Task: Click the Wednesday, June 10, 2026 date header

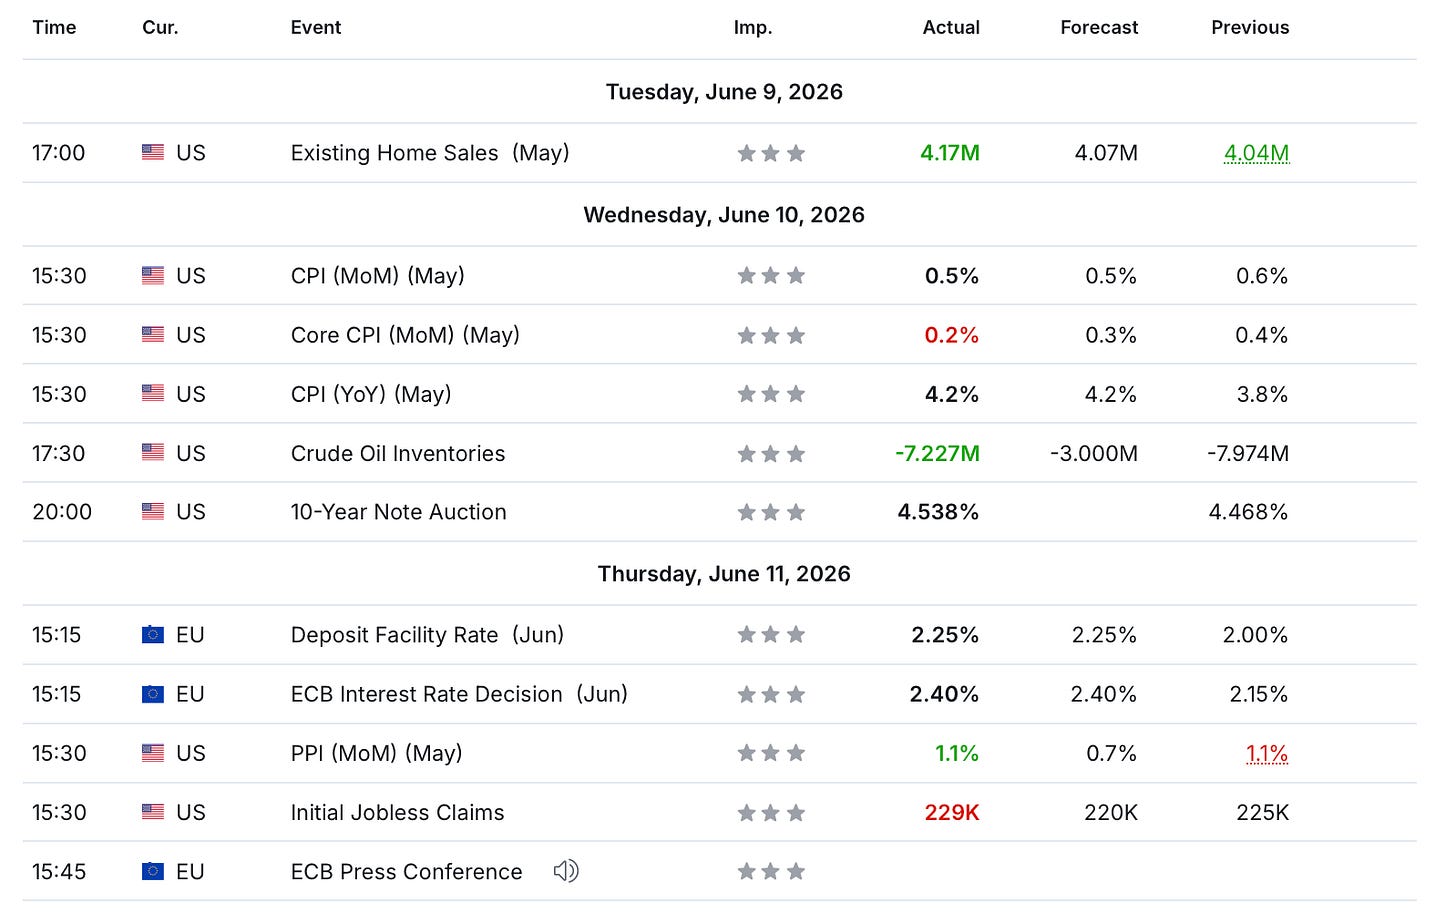Action: click(724, 215)
